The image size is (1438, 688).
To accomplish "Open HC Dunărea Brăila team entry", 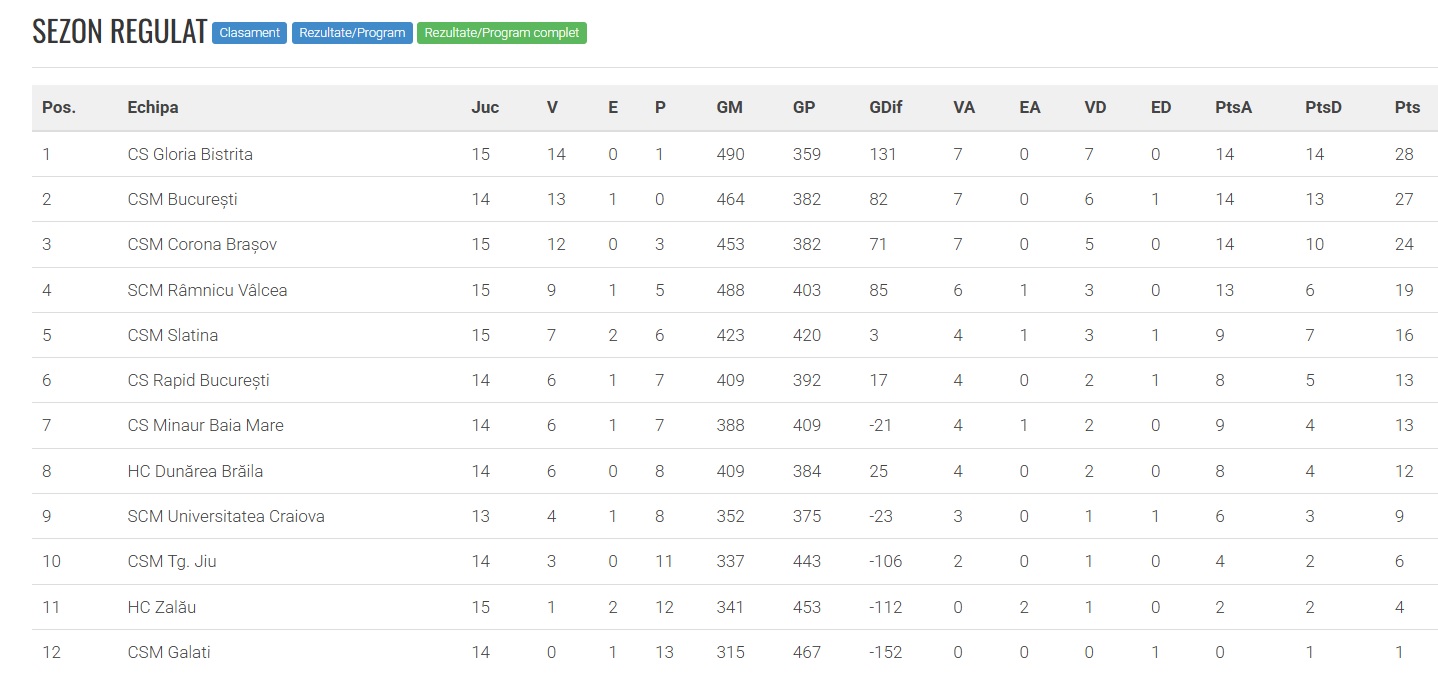I will [195, 471].
